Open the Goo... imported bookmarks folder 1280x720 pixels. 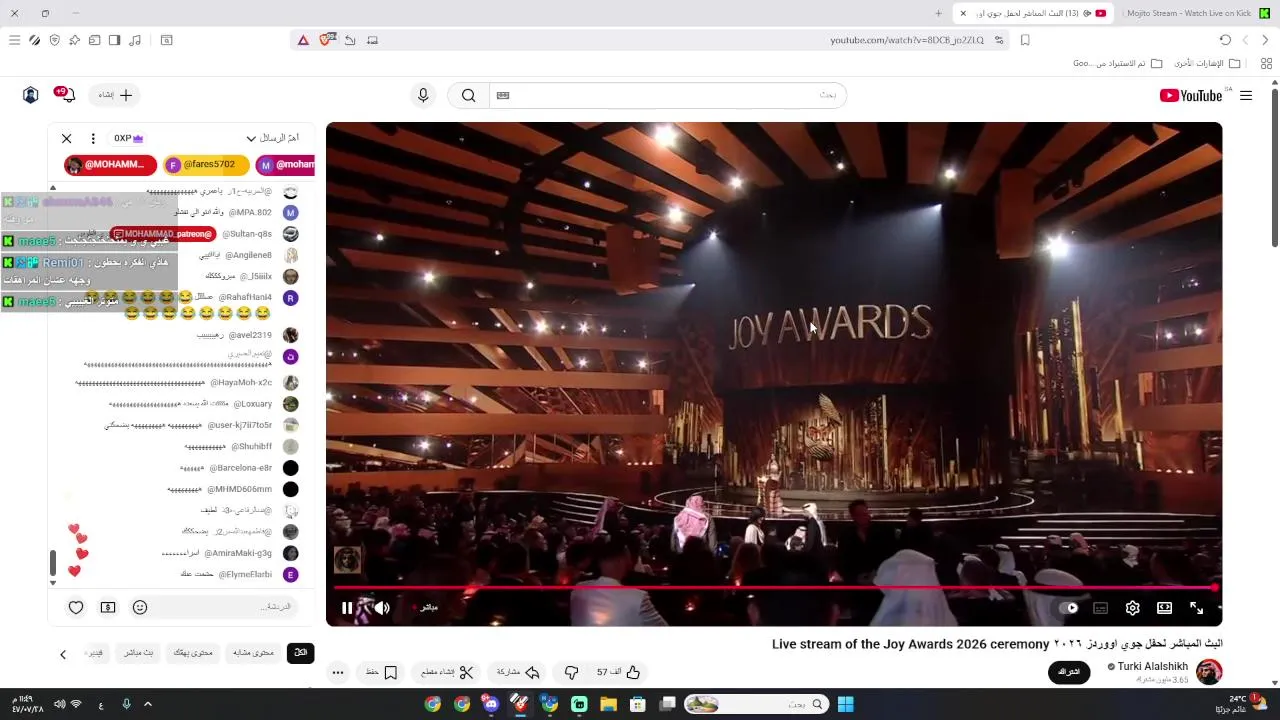pyautogui.click(x=1117, y=63)
